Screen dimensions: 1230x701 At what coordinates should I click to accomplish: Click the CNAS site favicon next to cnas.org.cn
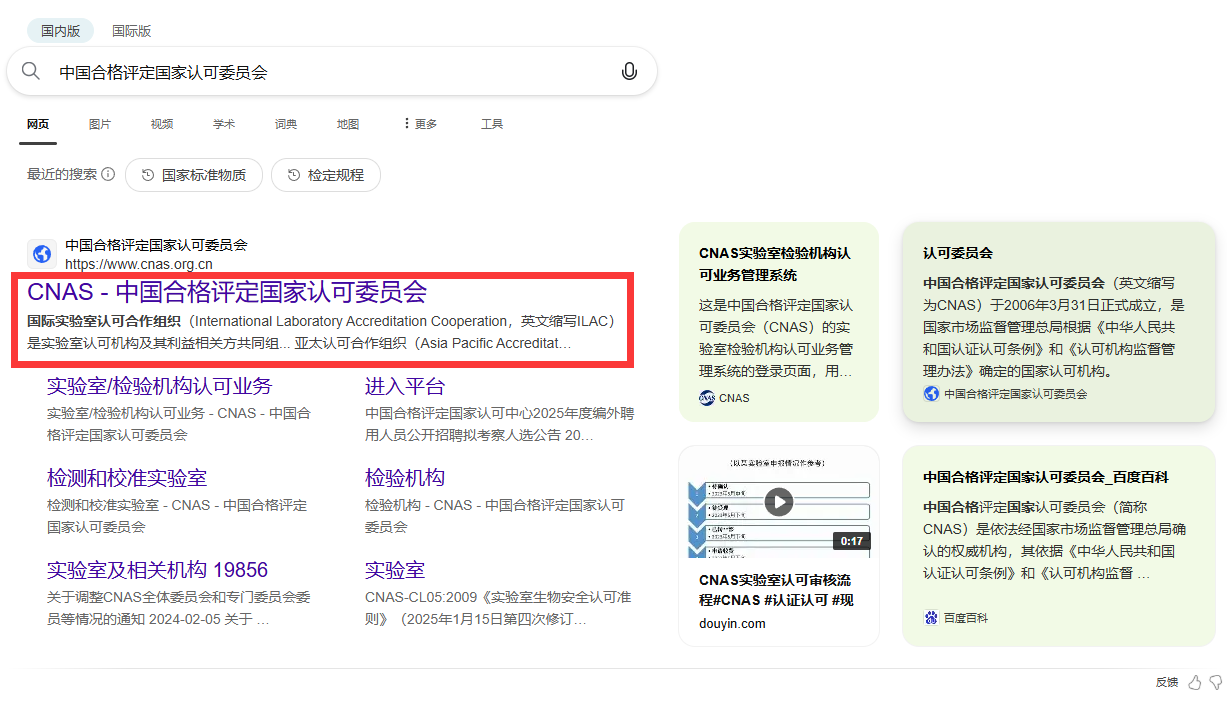click(x=42, y=254)
